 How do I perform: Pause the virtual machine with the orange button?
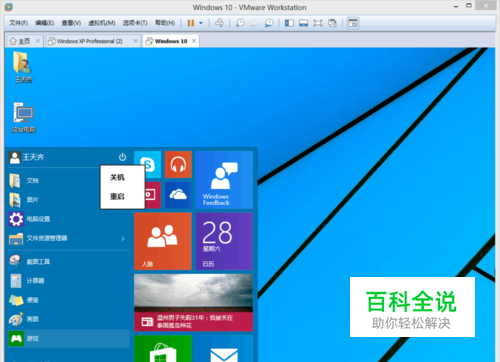tap(190, 23)
